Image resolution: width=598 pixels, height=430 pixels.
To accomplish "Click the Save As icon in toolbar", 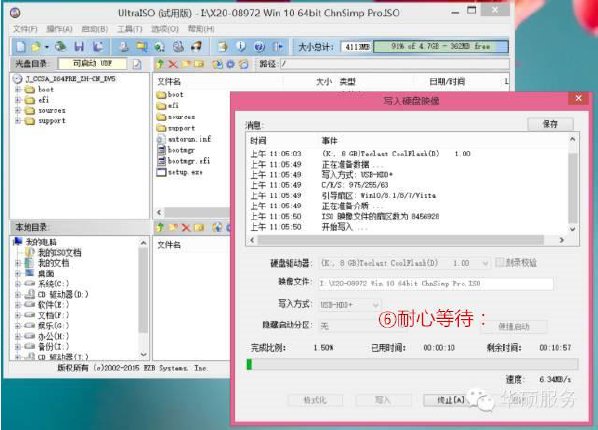I will [x=98, y=47].
